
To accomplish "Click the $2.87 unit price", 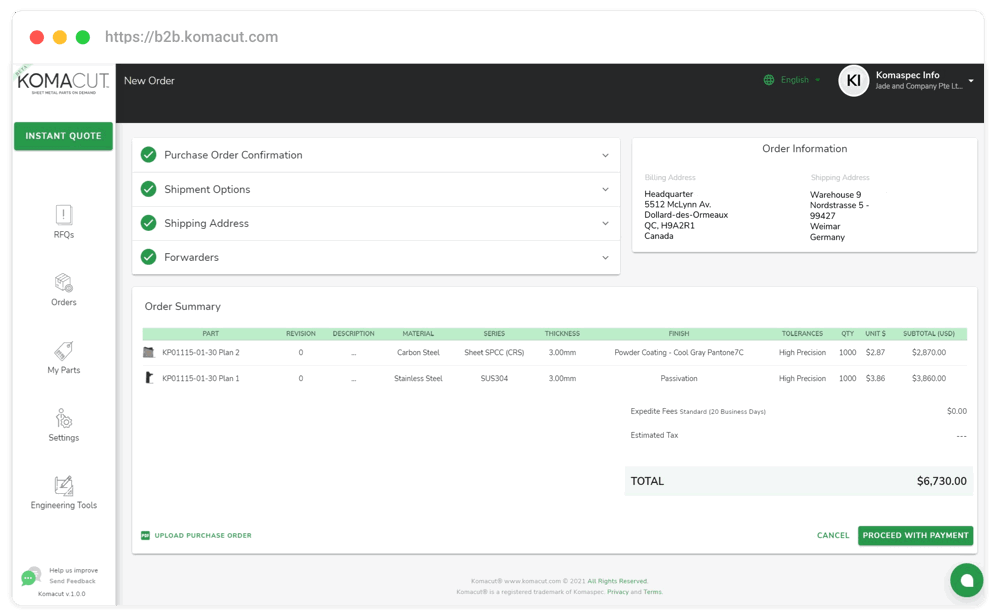I will click(875, 353).
